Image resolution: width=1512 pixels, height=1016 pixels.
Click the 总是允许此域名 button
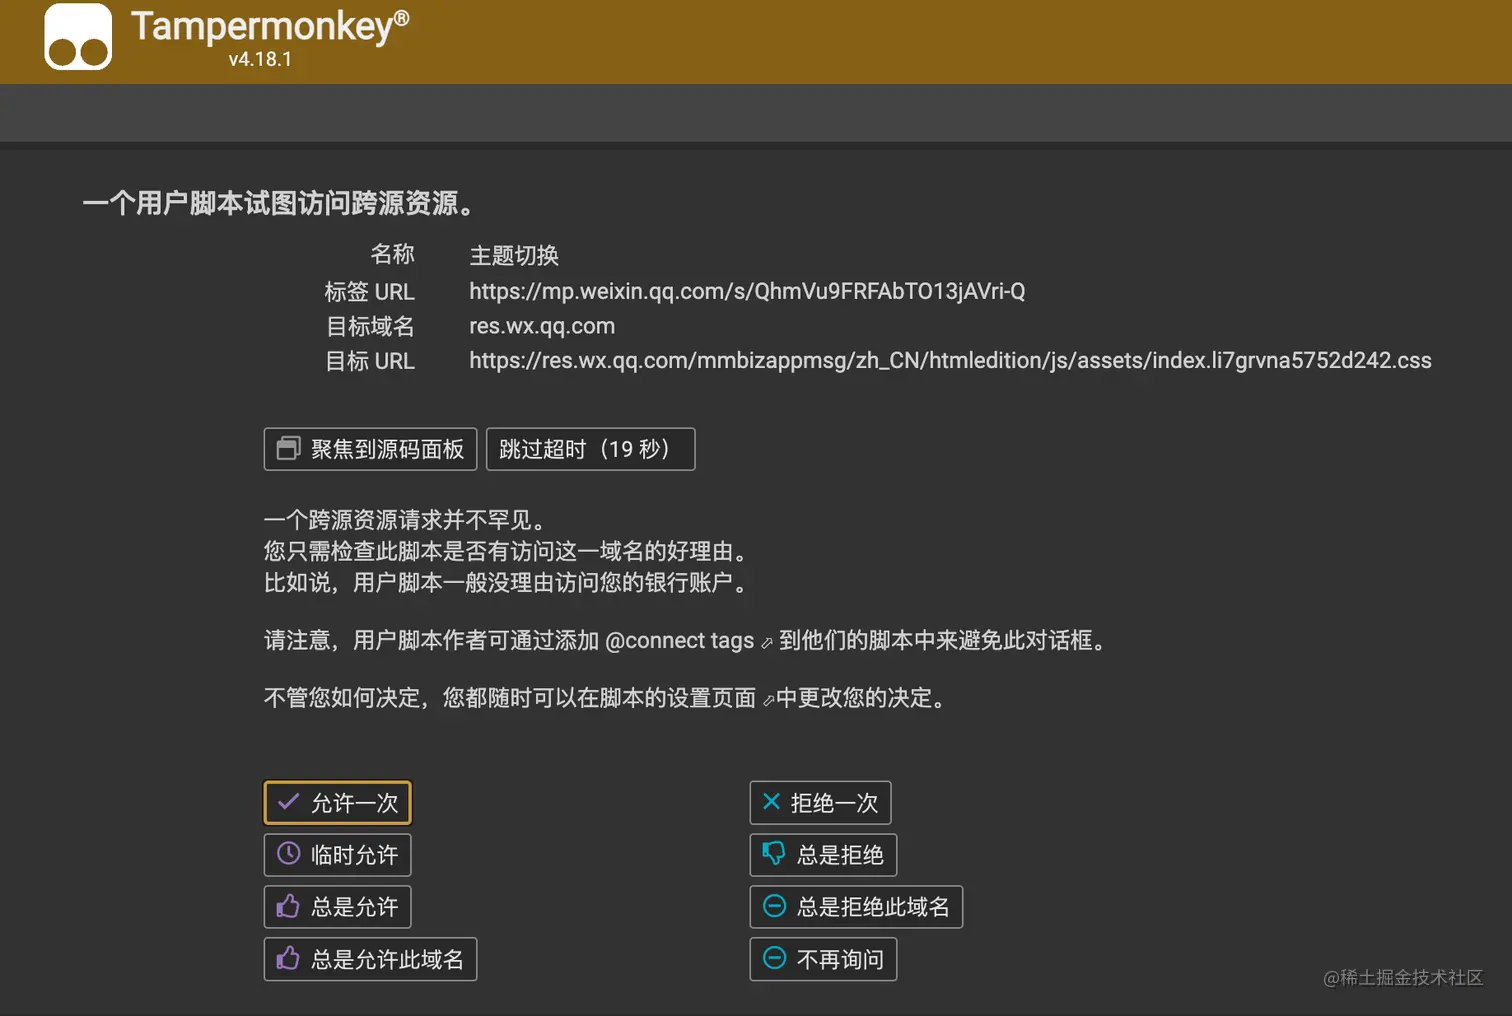370,959
